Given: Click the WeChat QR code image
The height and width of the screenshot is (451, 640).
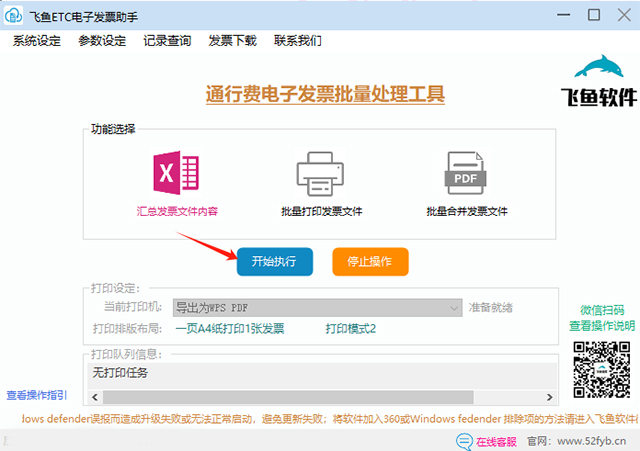Looking at the screenshot, I should pyautogui.click(x=601, y=370).
